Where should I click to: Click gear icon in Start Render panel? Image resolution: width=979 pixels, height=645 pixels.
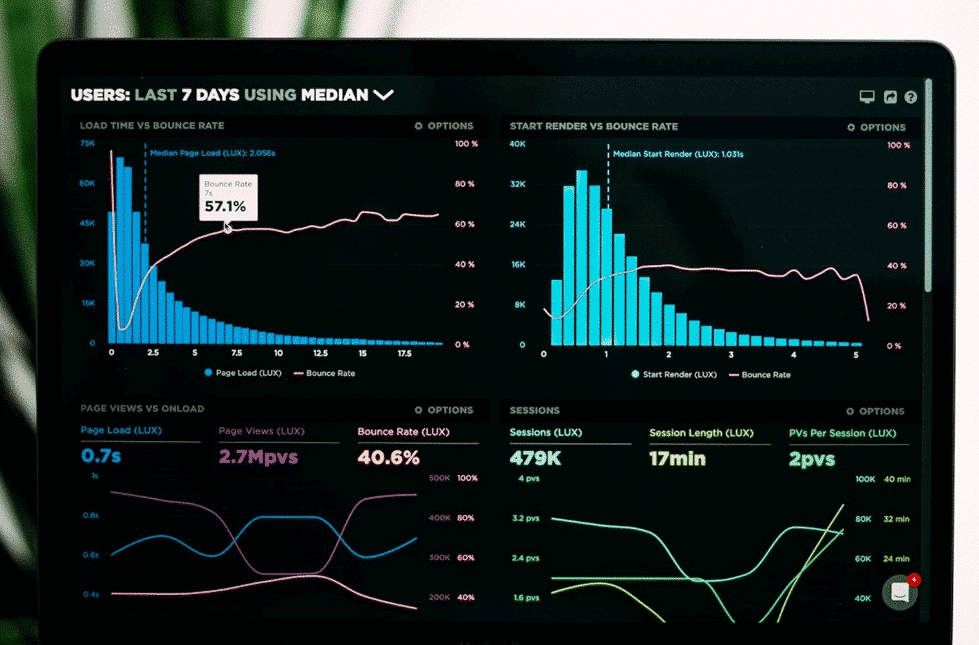851,127
